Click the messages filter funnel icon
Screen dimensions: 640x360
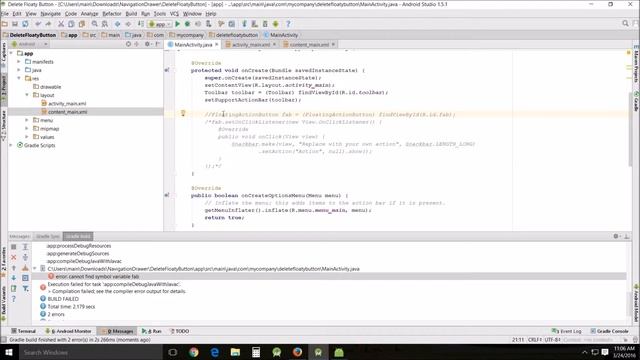pos(25,289)
